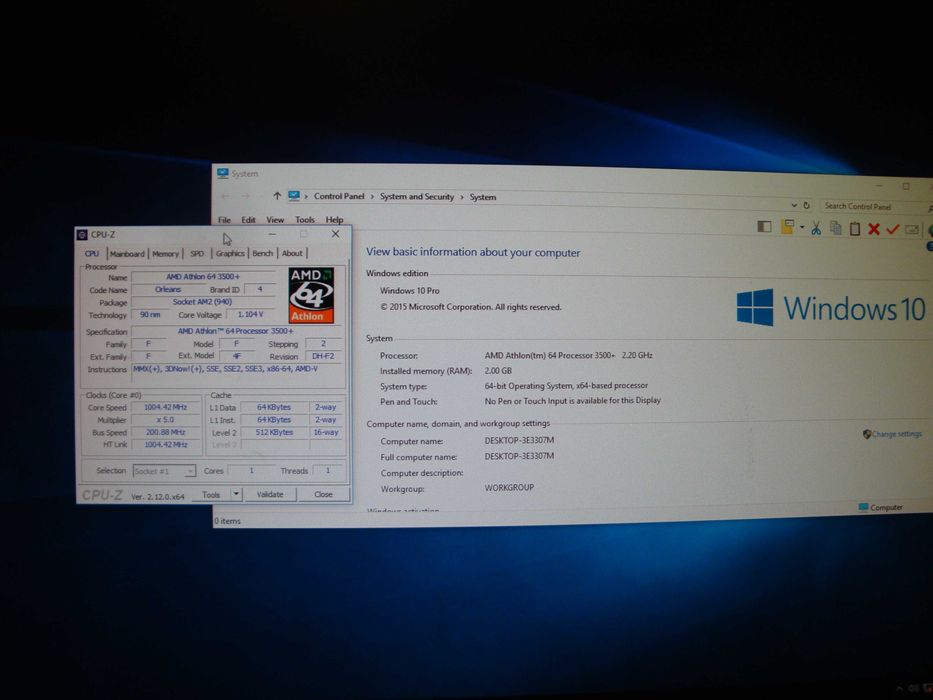Click the Search Control Panel field

coord(872,207)
